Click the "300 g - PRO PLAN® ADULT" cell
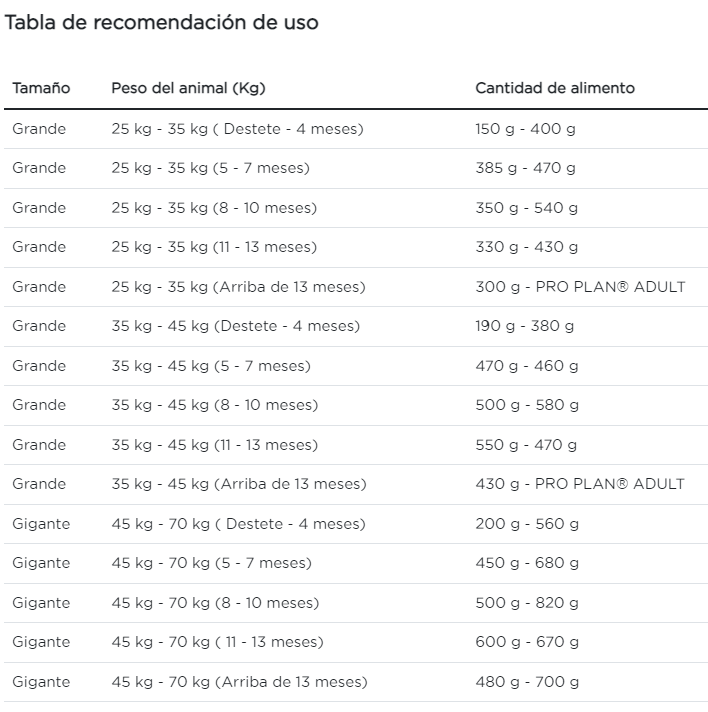Image resolution: width=708 pixels, height=712 pixels. click(x=580, y=287)
